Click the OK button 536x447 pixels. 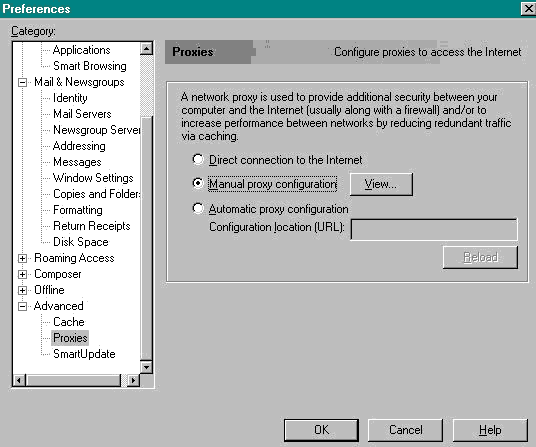321,430
